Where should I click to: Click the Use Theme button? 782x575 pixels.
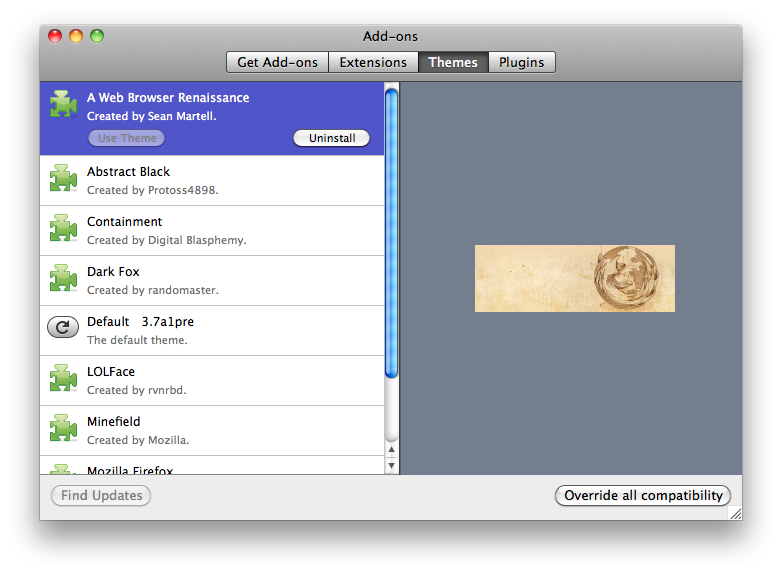[127, 138]
